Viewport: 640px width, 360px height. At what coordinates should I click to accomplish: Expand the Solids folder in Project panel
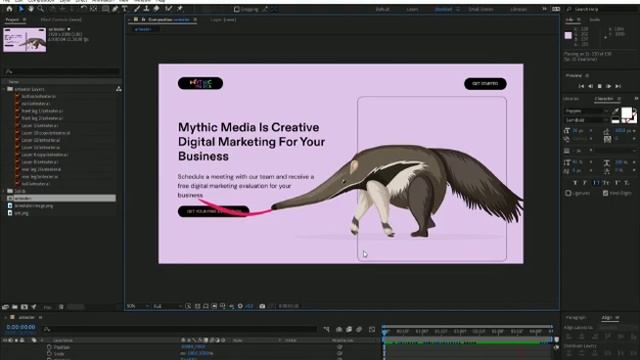[x=4, y=191]
